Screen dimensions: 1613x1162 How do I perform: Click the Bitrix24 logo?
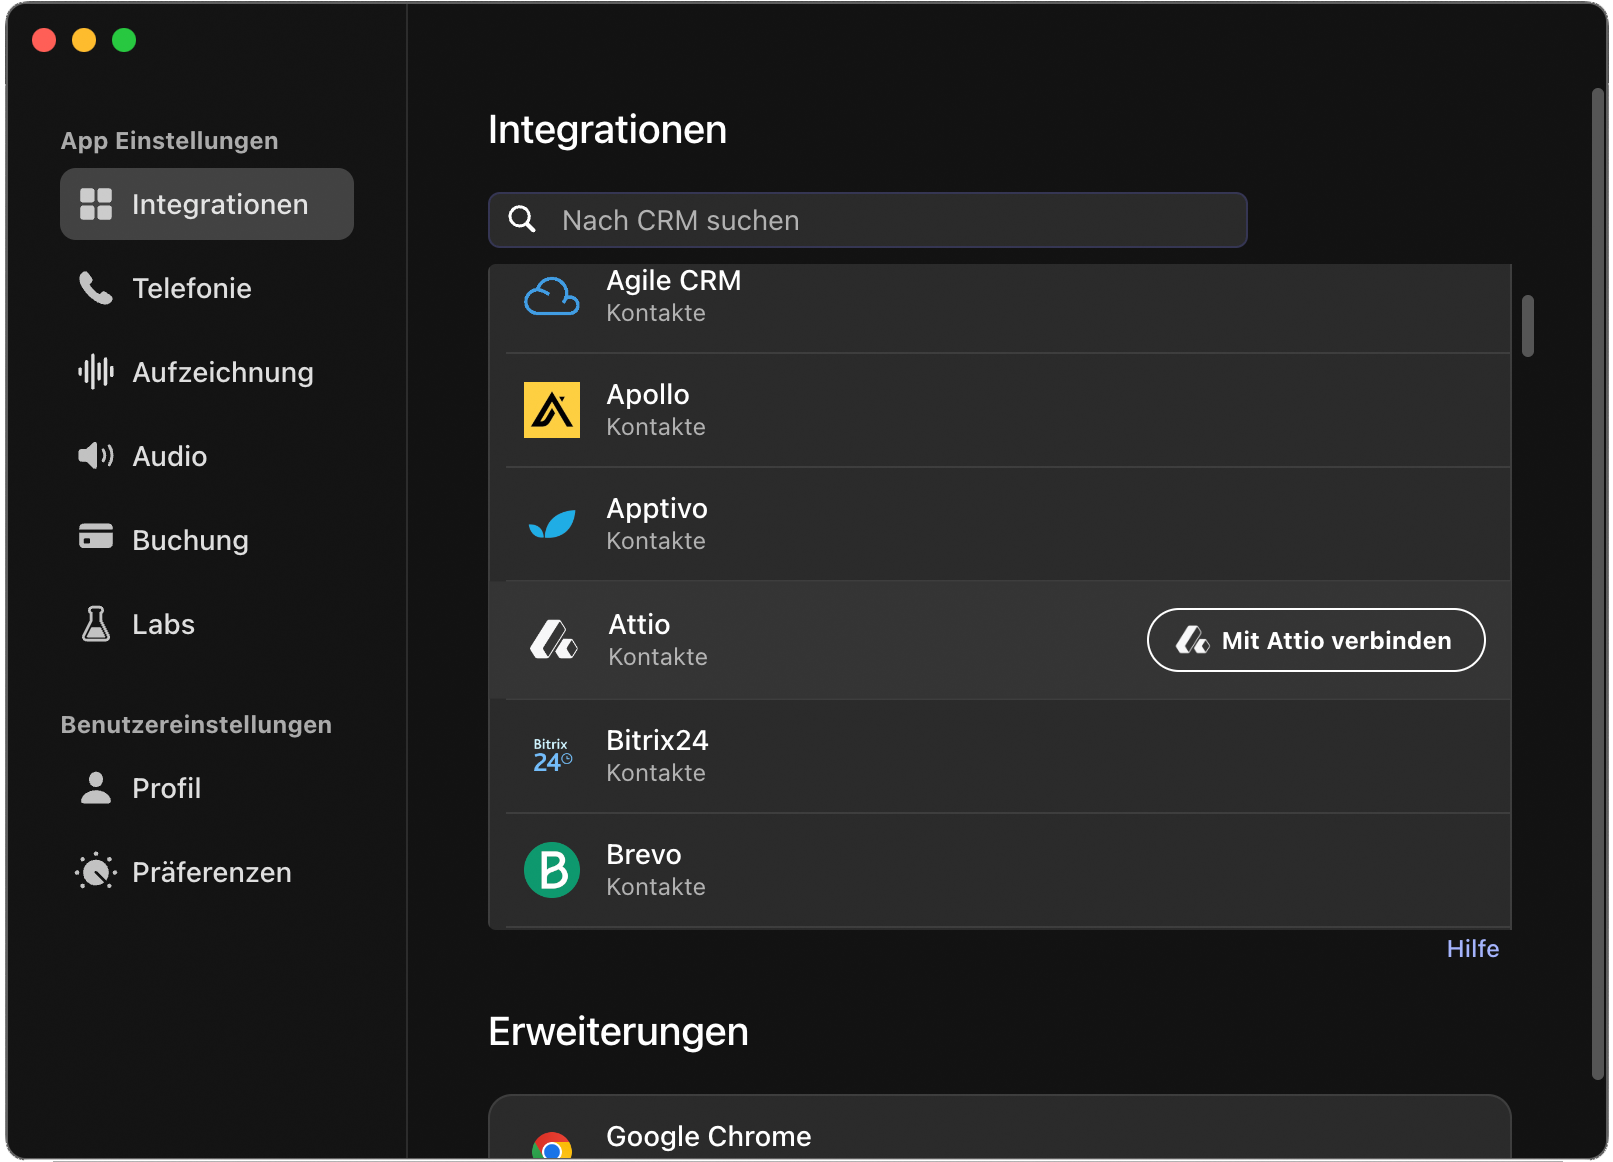click(x=552, y=756)
